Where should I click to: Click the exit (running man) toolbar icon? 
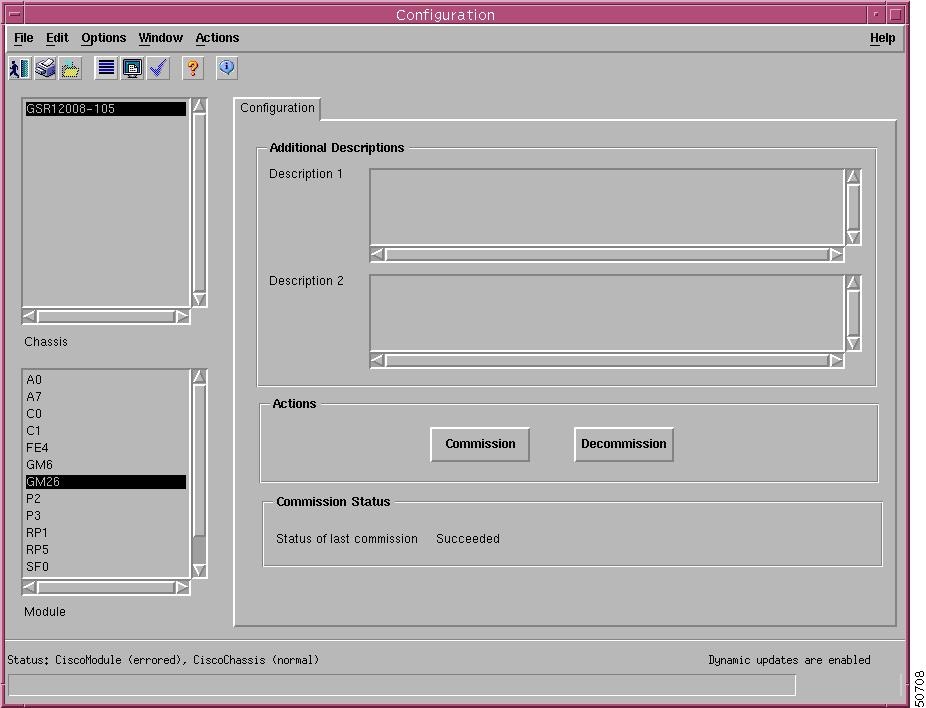[x=19, y=68]
